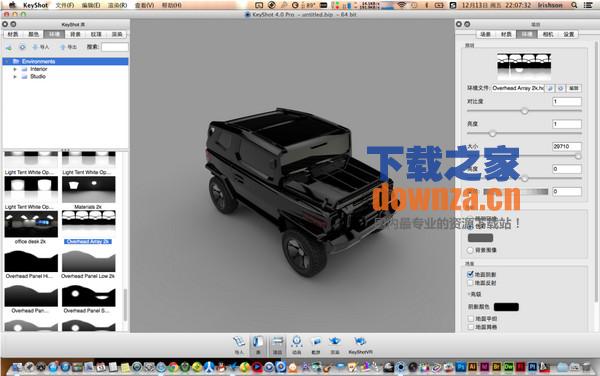Click the green refresh arrow icon in library toolbar
Viewport: 600px width, 376px height.
(x=9, y=47)
